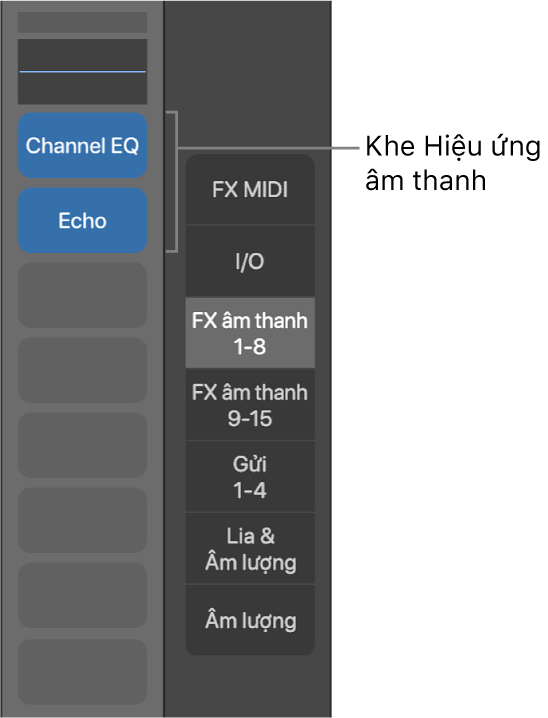The height and width of the screenshot is (718, 548).
Task: Click the EQ display thumbnail
Action: point(82,71)
